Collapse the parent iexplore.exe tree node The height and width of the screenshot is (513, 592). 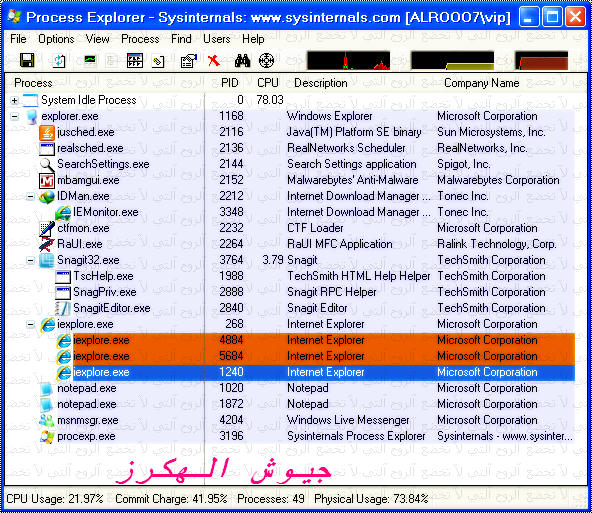tap(31, 324)
